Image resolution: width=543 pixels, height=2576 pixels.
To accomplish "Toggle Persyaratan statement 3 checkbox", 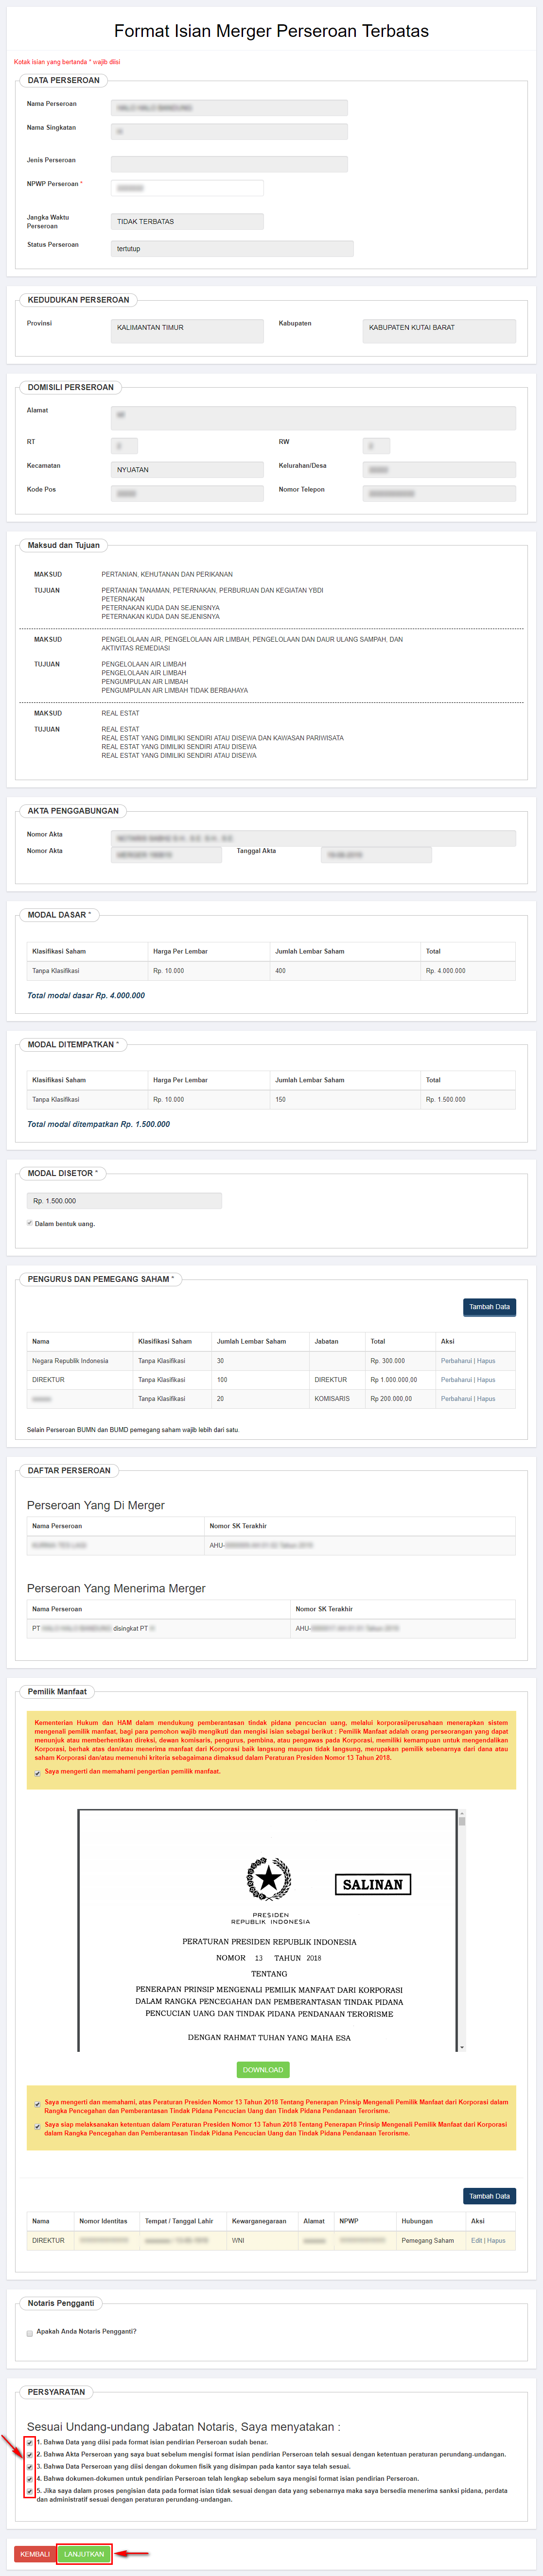I will point(30,2467).
